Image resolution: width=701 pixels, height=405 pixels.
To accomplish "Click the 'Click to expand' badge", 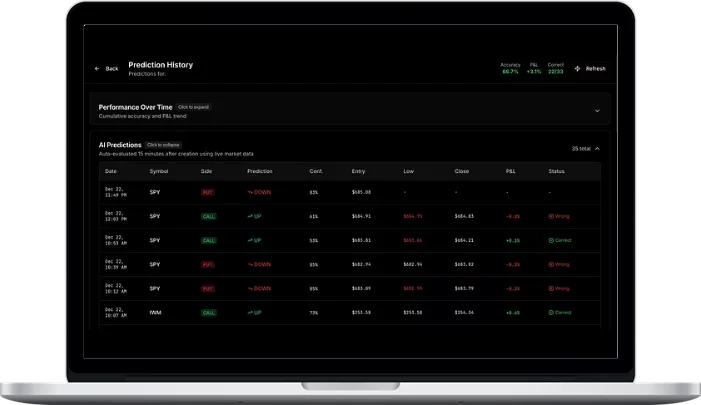I will [193, 106].
